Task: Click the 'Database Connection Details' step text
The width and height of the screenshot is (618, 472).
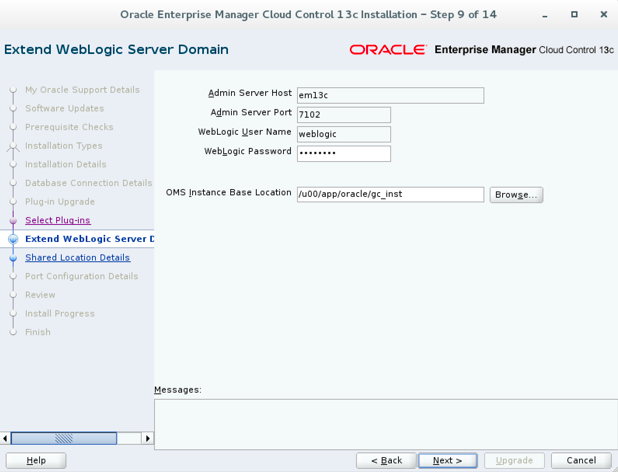Action: click(x=89, y=183)
